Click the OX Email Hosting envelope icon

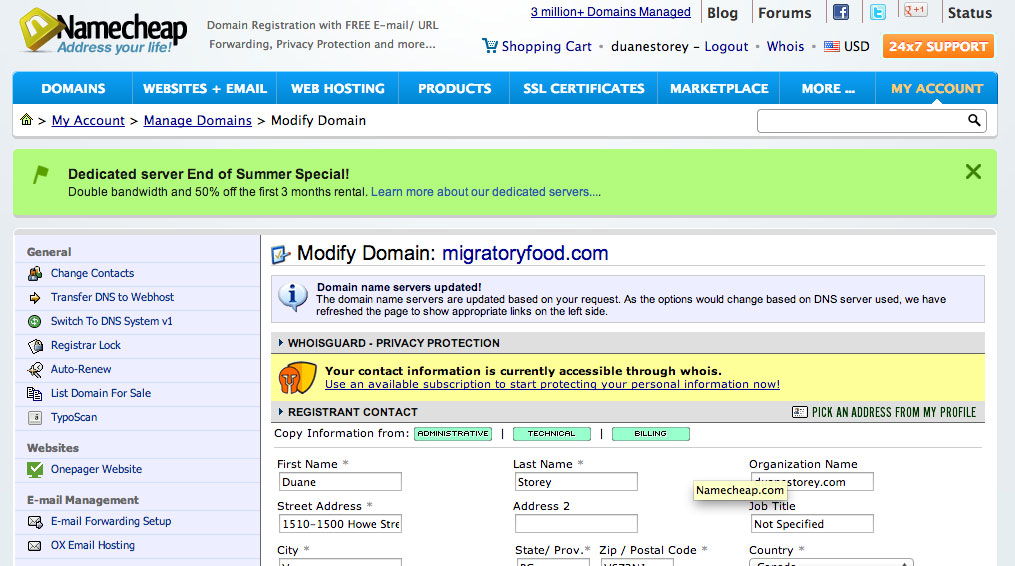click(35, 546)
